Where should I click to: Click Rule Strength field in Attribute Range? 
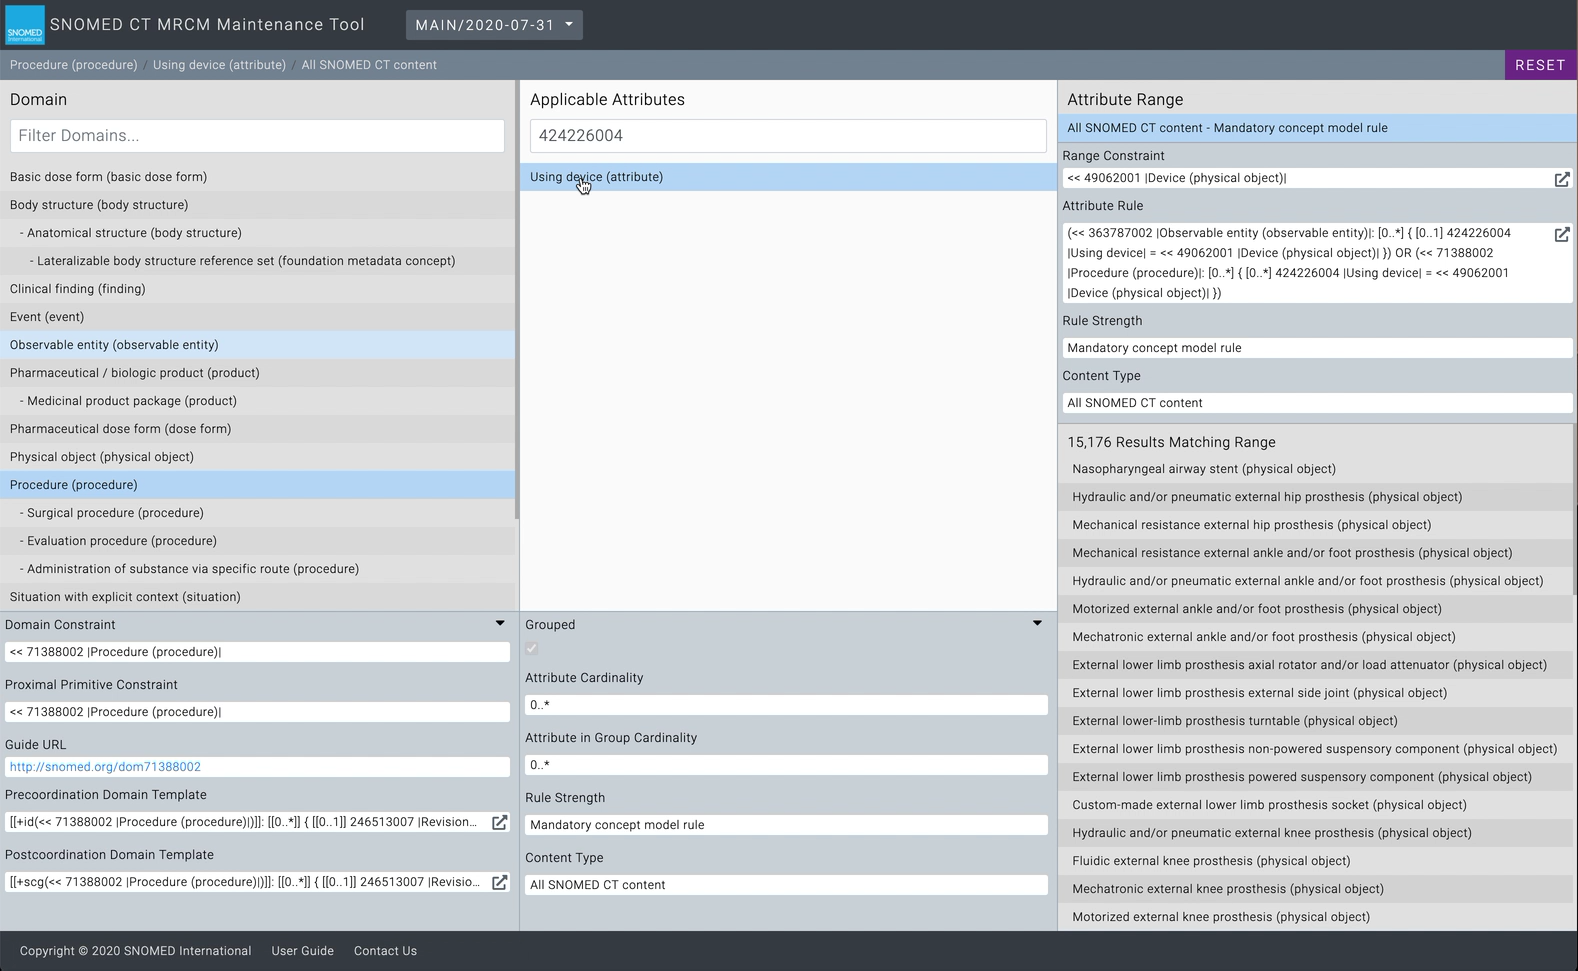[1317, 348]
